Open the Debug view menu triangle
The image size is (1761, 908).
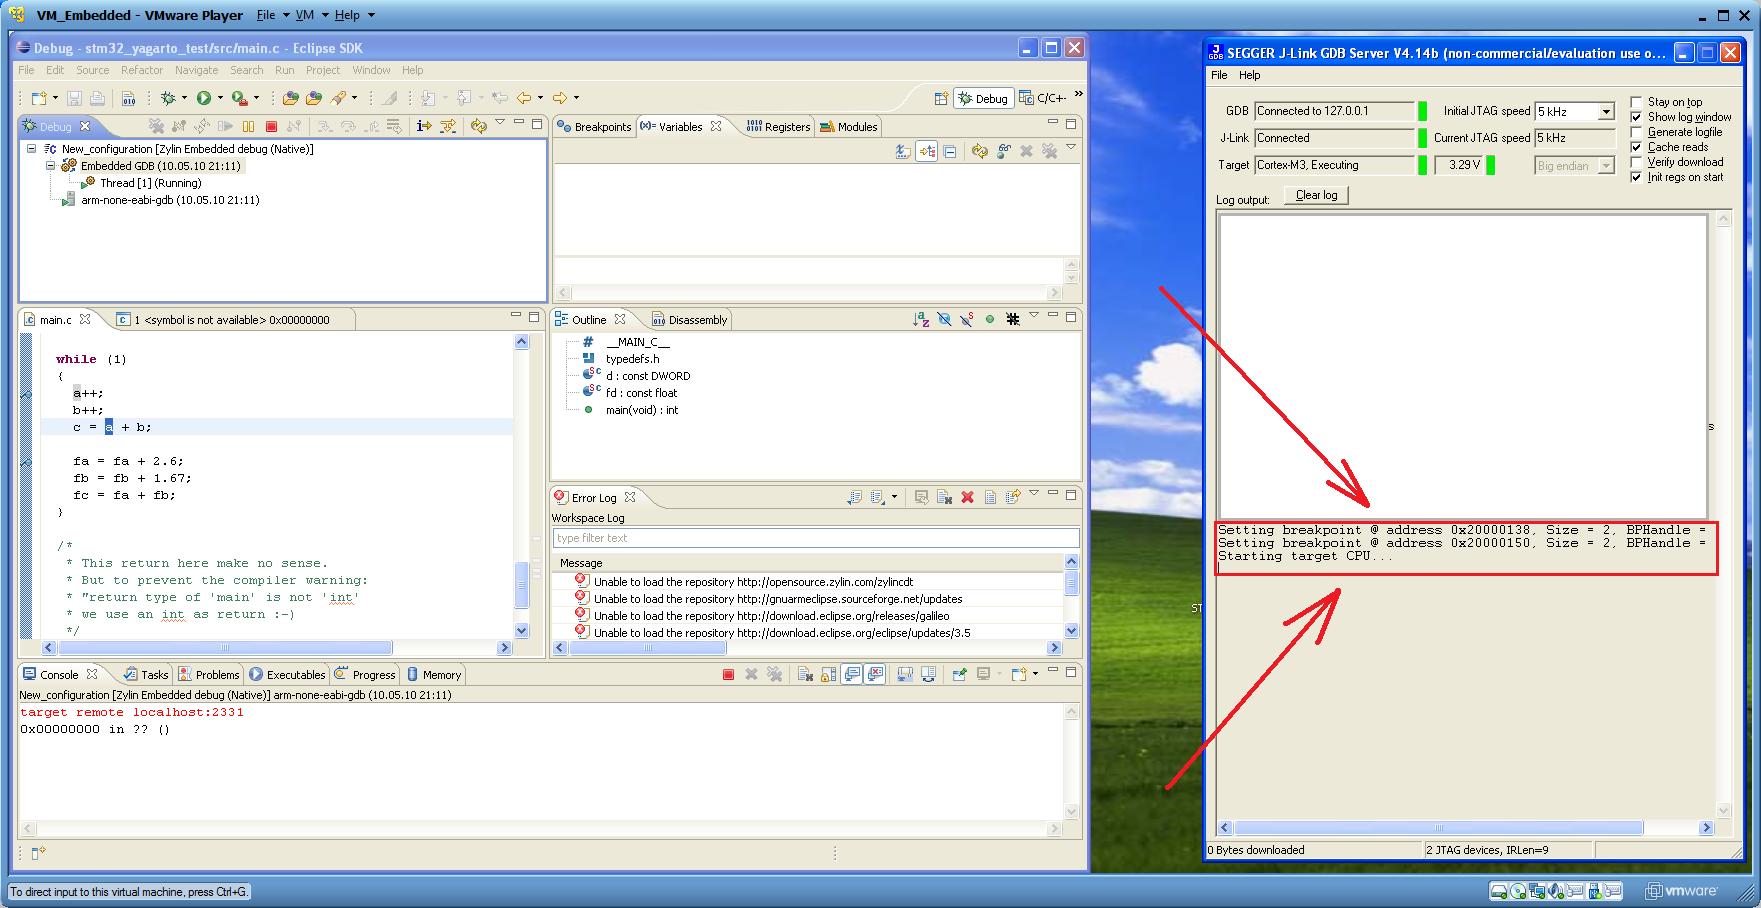pos(500,124)
